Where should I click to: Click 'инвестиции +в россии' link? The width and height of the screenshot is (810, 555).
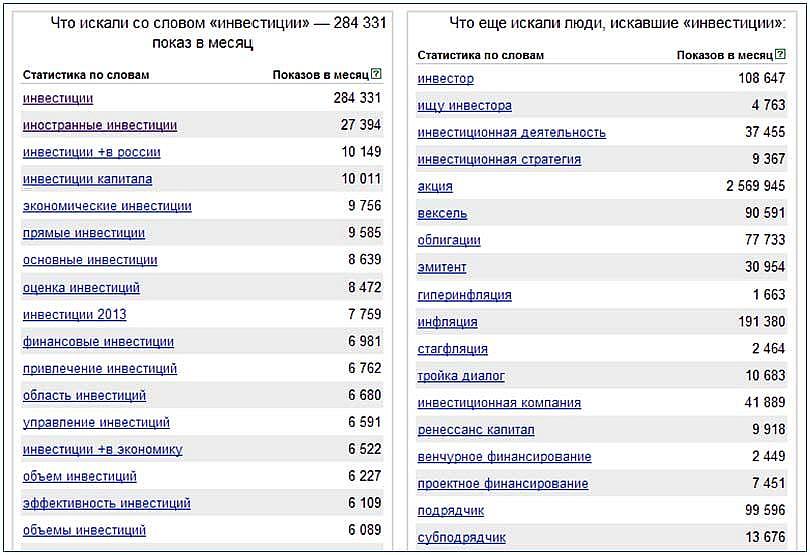coord(92,152)
